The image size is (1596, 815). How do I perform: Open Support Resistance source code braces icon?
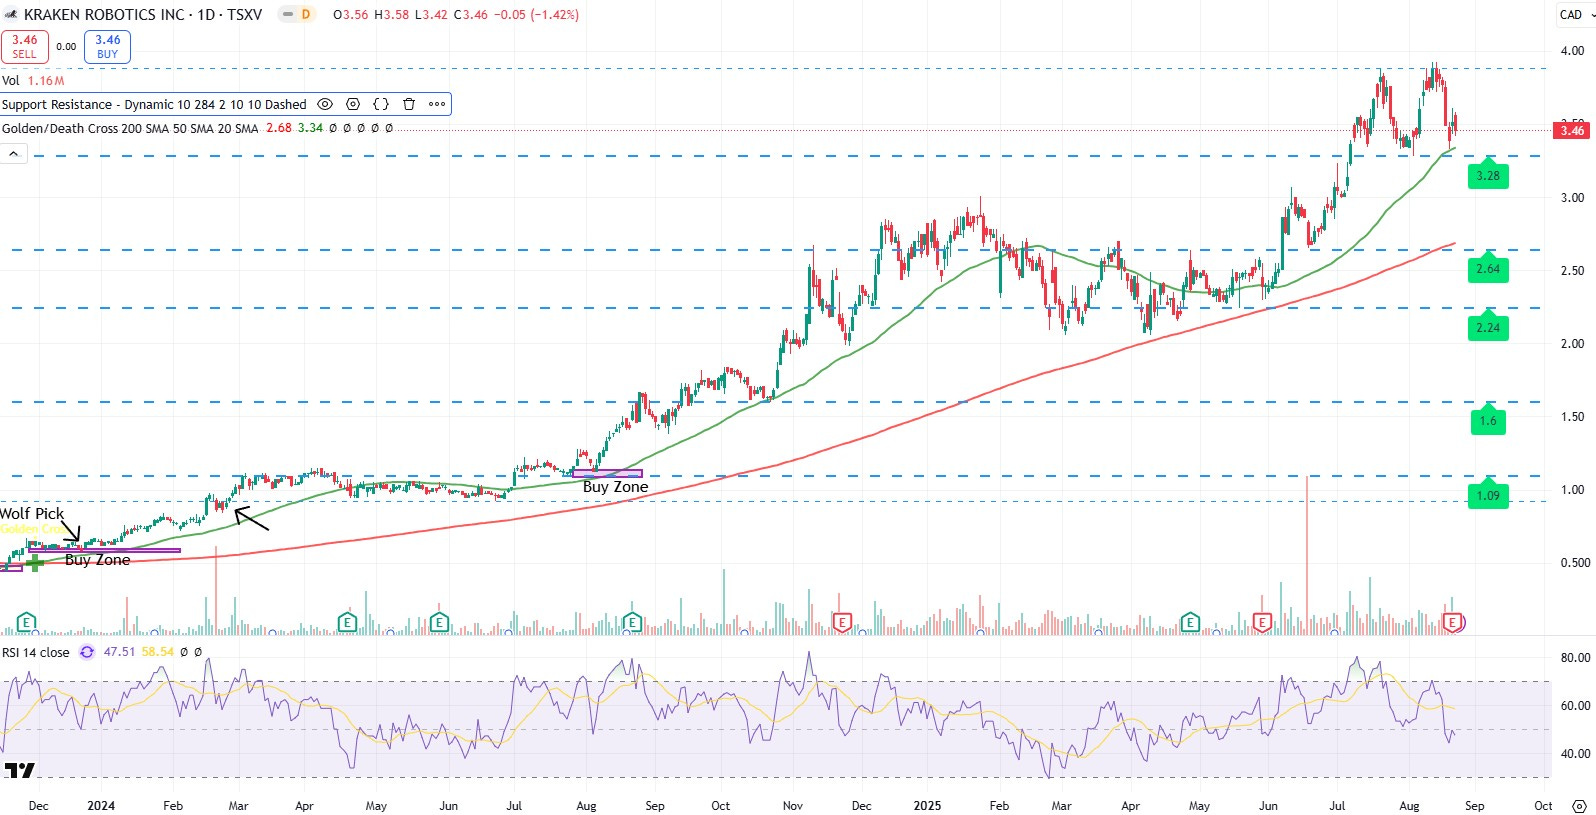(x=381, y=104)
